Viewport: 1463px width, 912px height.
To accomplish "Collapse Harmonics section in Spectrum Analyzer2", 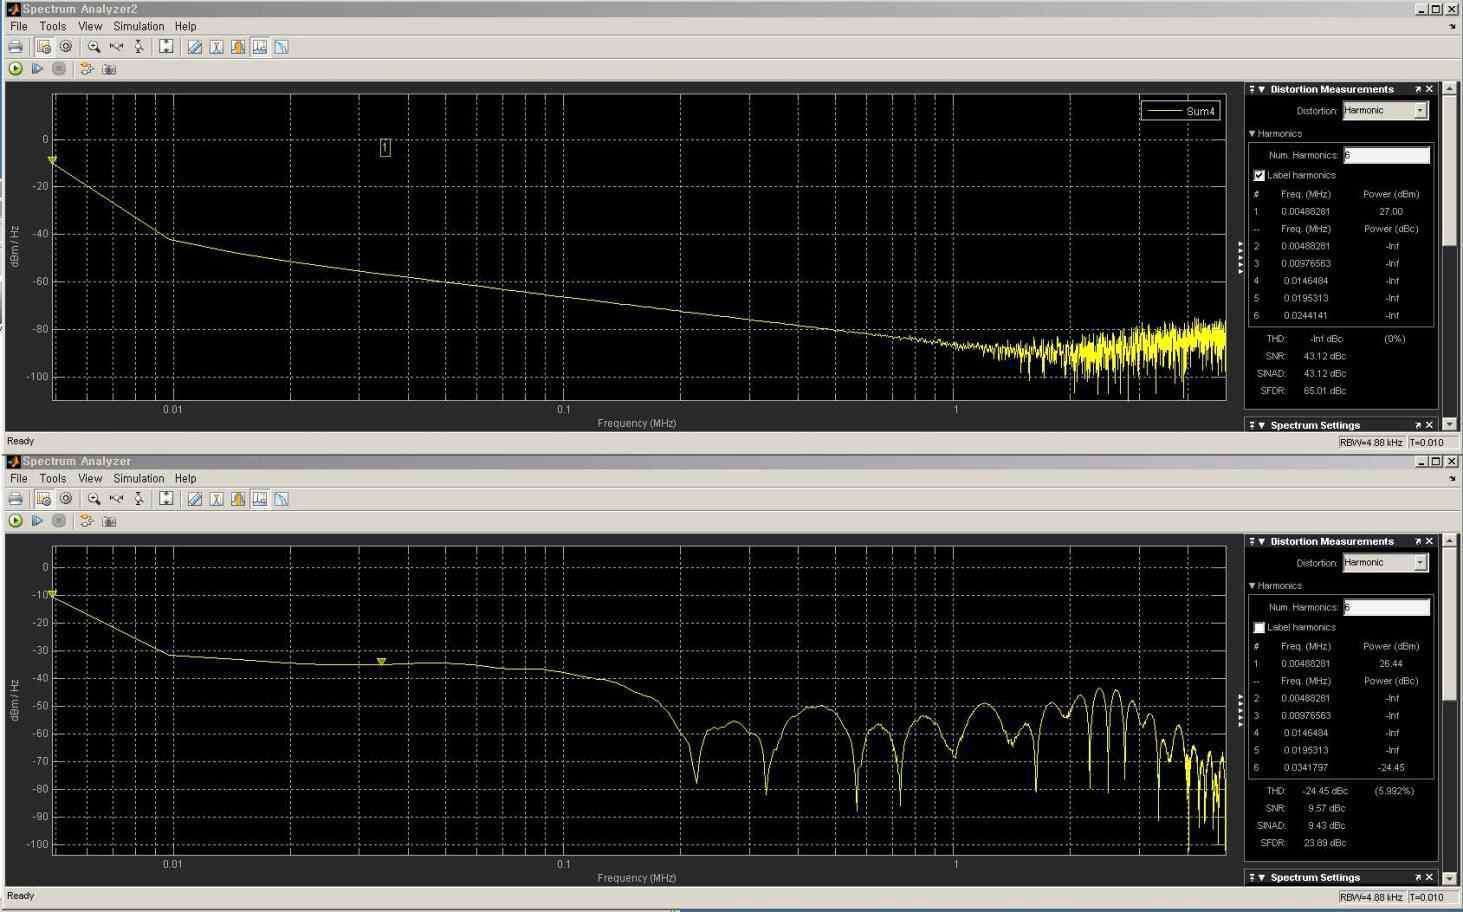I will tap(1252, 134).
